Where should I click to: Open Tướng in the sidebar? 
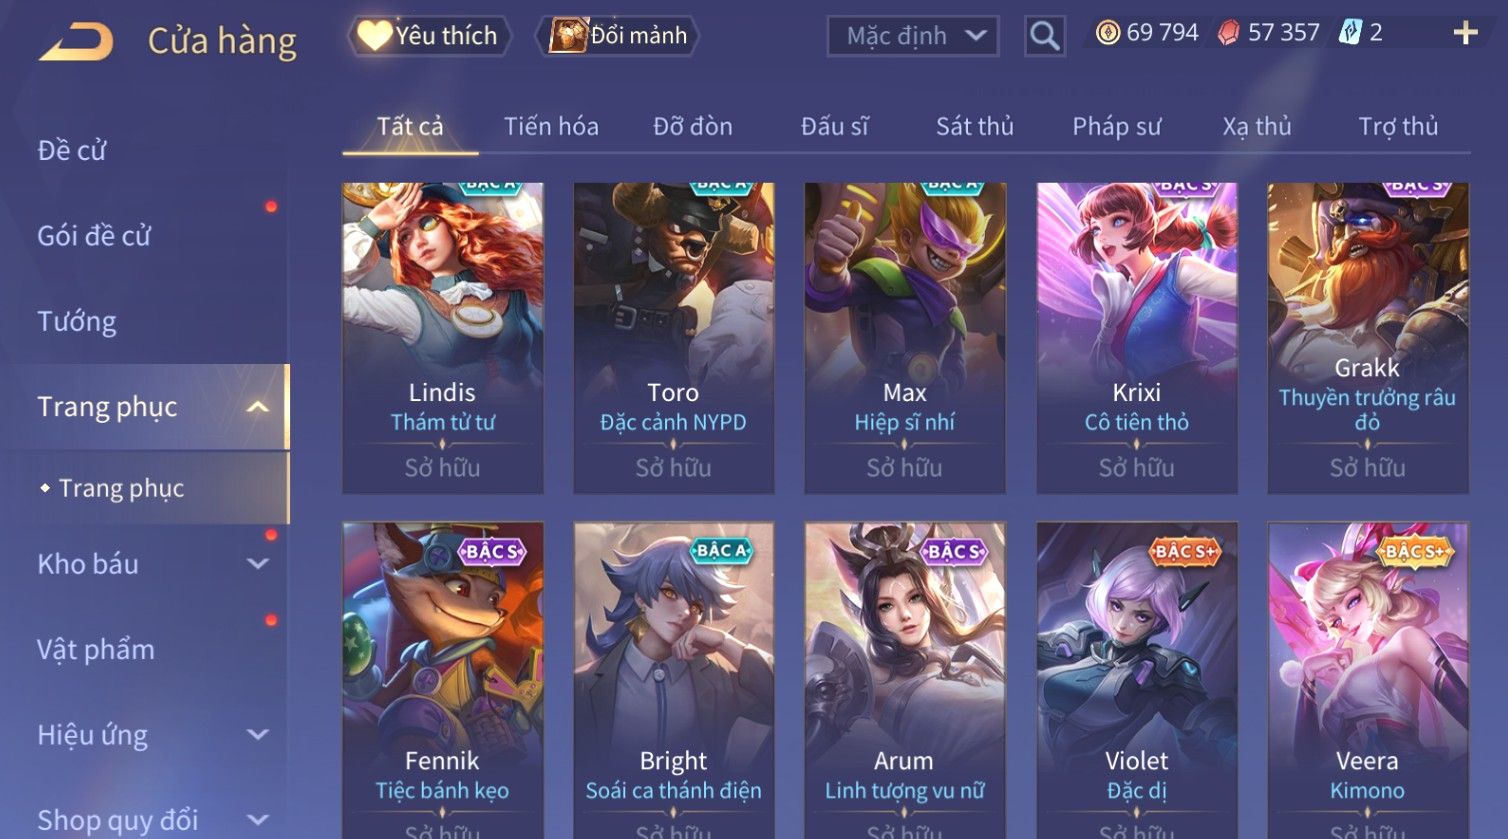77,321
